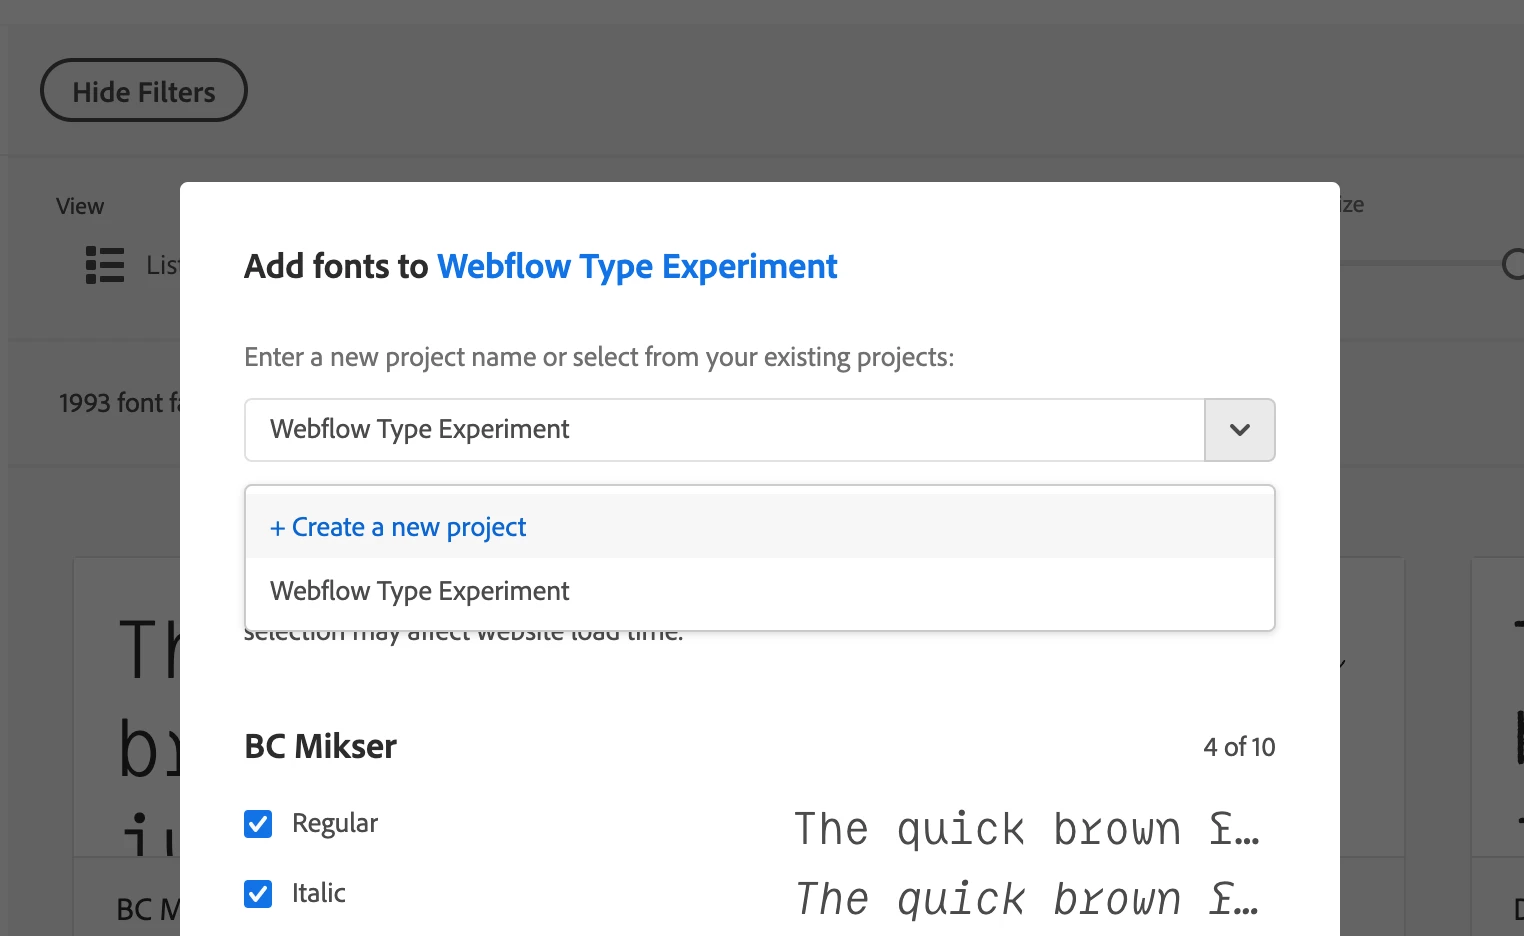Click the project name input field
The width and height of the screenshot is (1524, 936).
coord(725,430)
